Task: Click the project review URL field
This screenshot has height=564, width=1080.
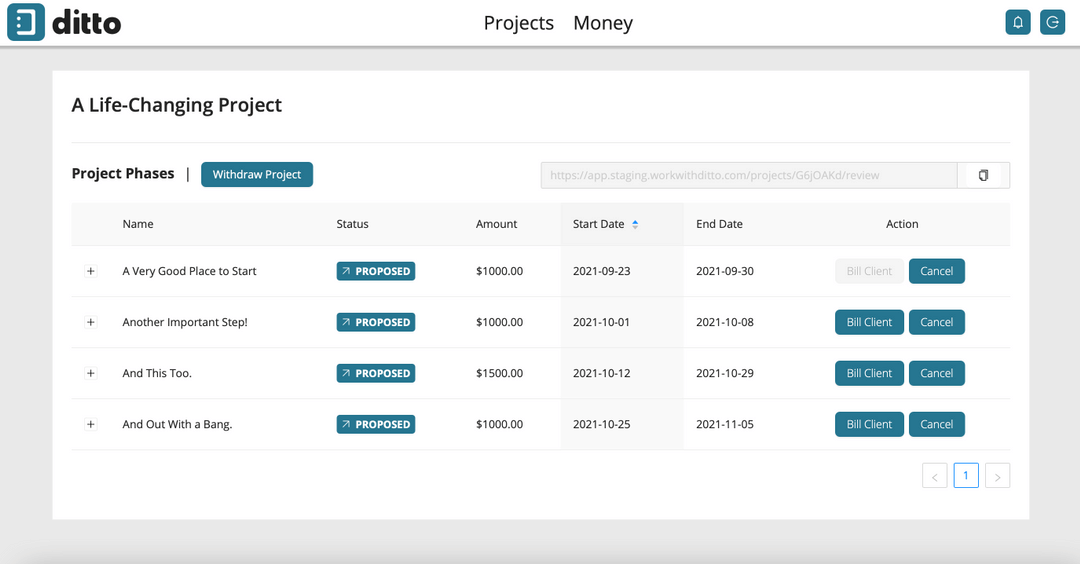Action: click(749, 175)
